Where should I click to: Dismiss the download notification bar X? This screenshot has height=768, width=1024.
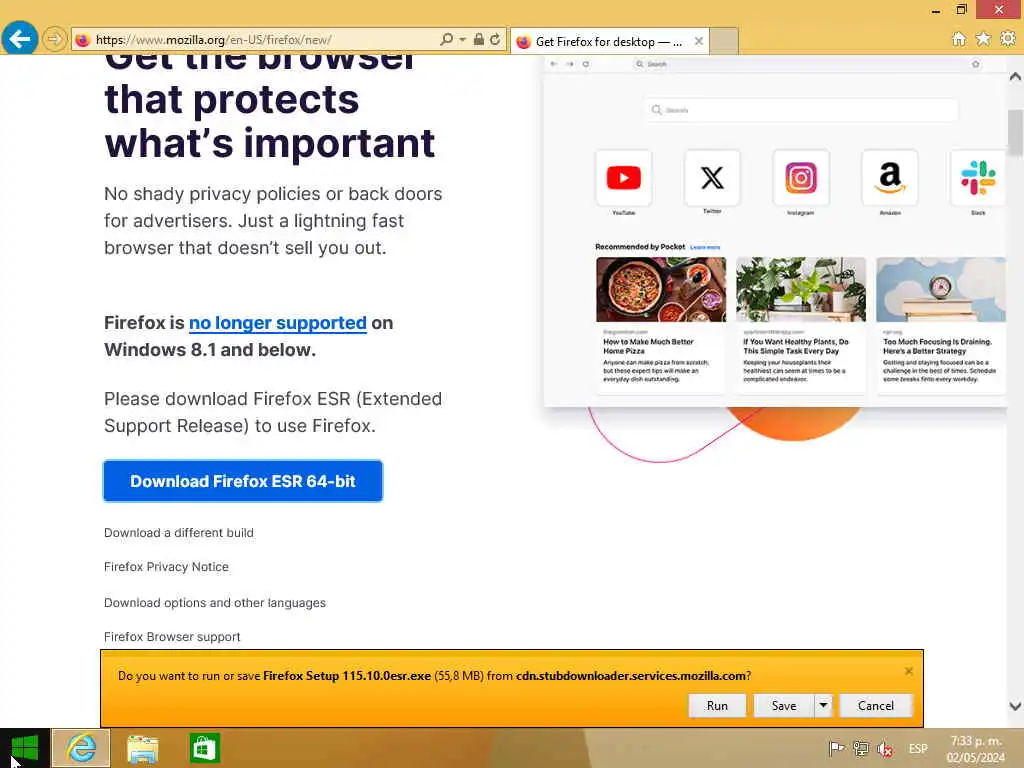908,671
